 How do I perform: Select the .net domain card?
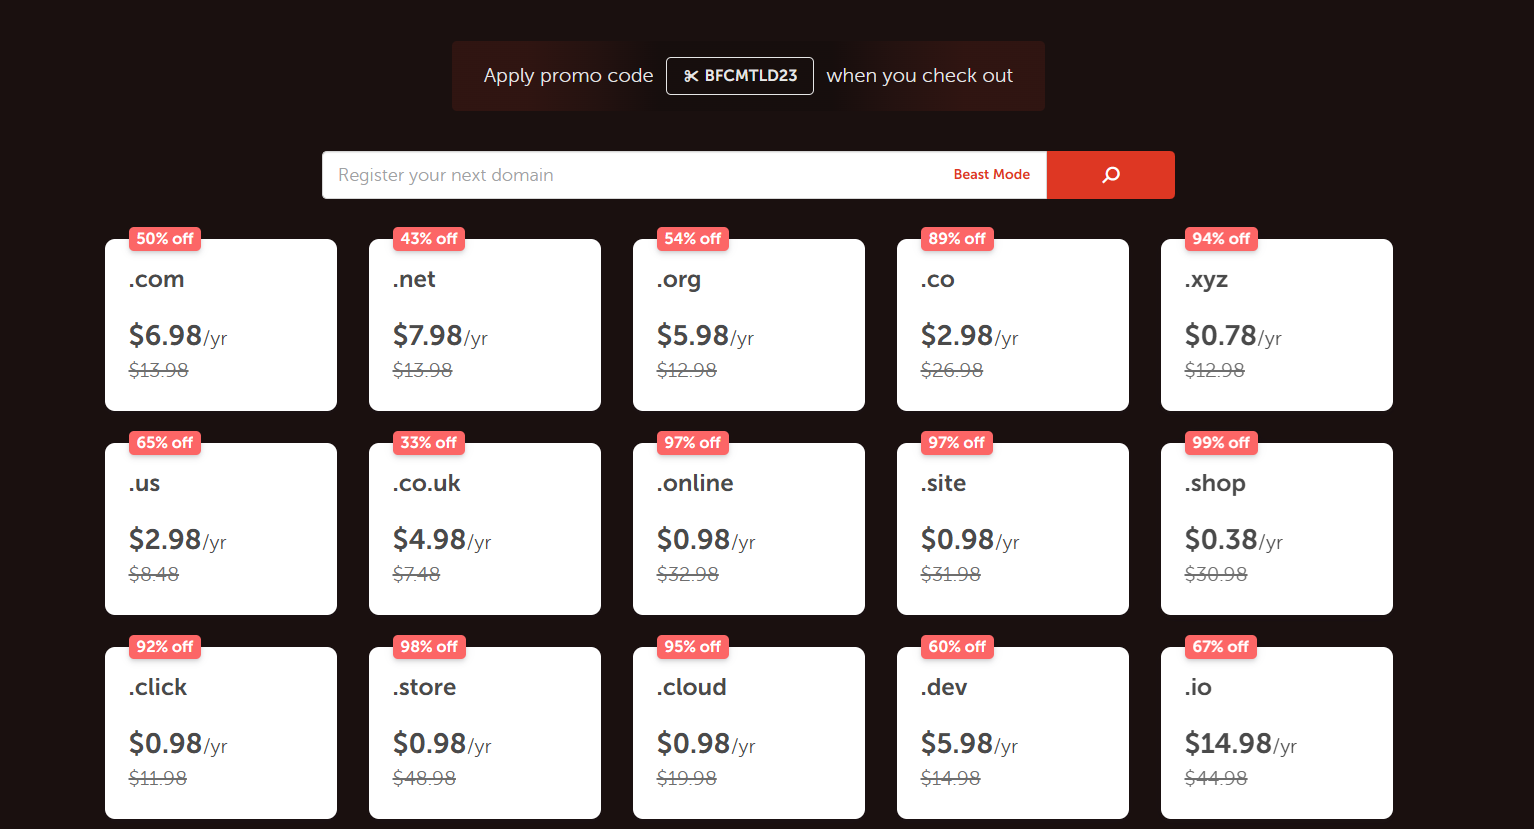485,325
